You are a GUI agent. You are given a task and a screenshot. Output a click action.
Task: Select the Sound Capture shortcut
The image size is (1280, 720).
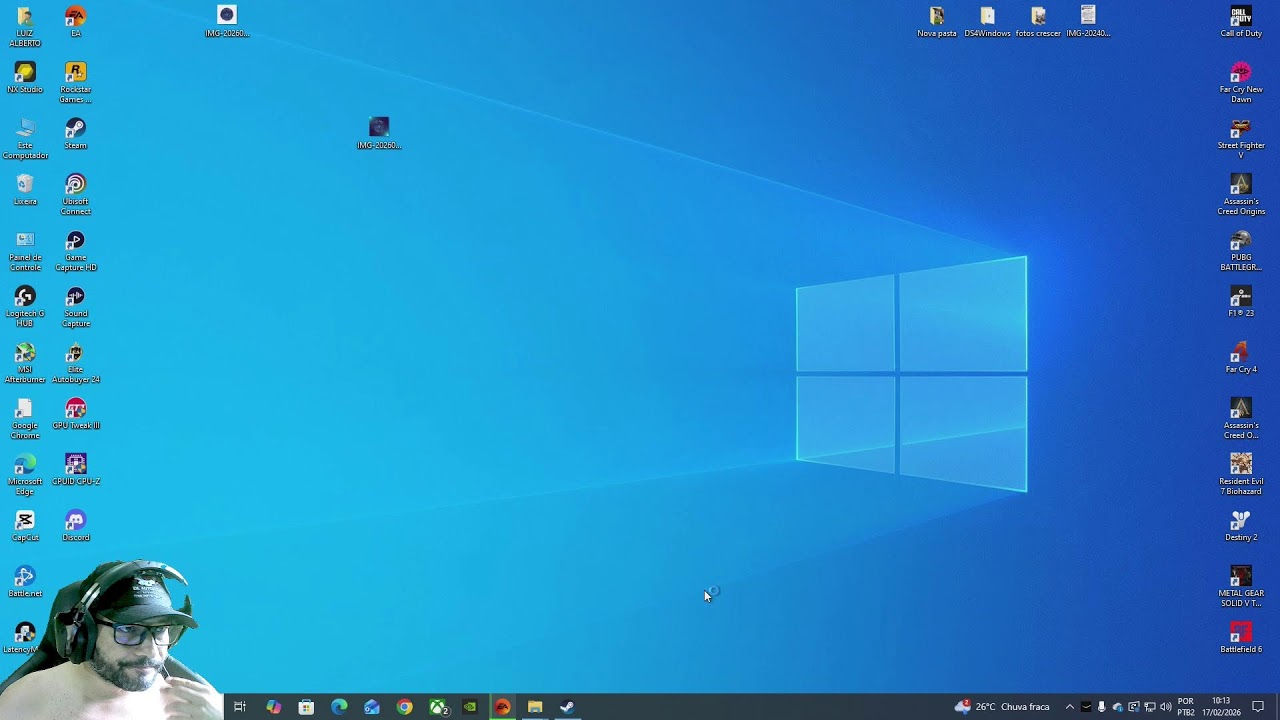click(x=75, y=307)
